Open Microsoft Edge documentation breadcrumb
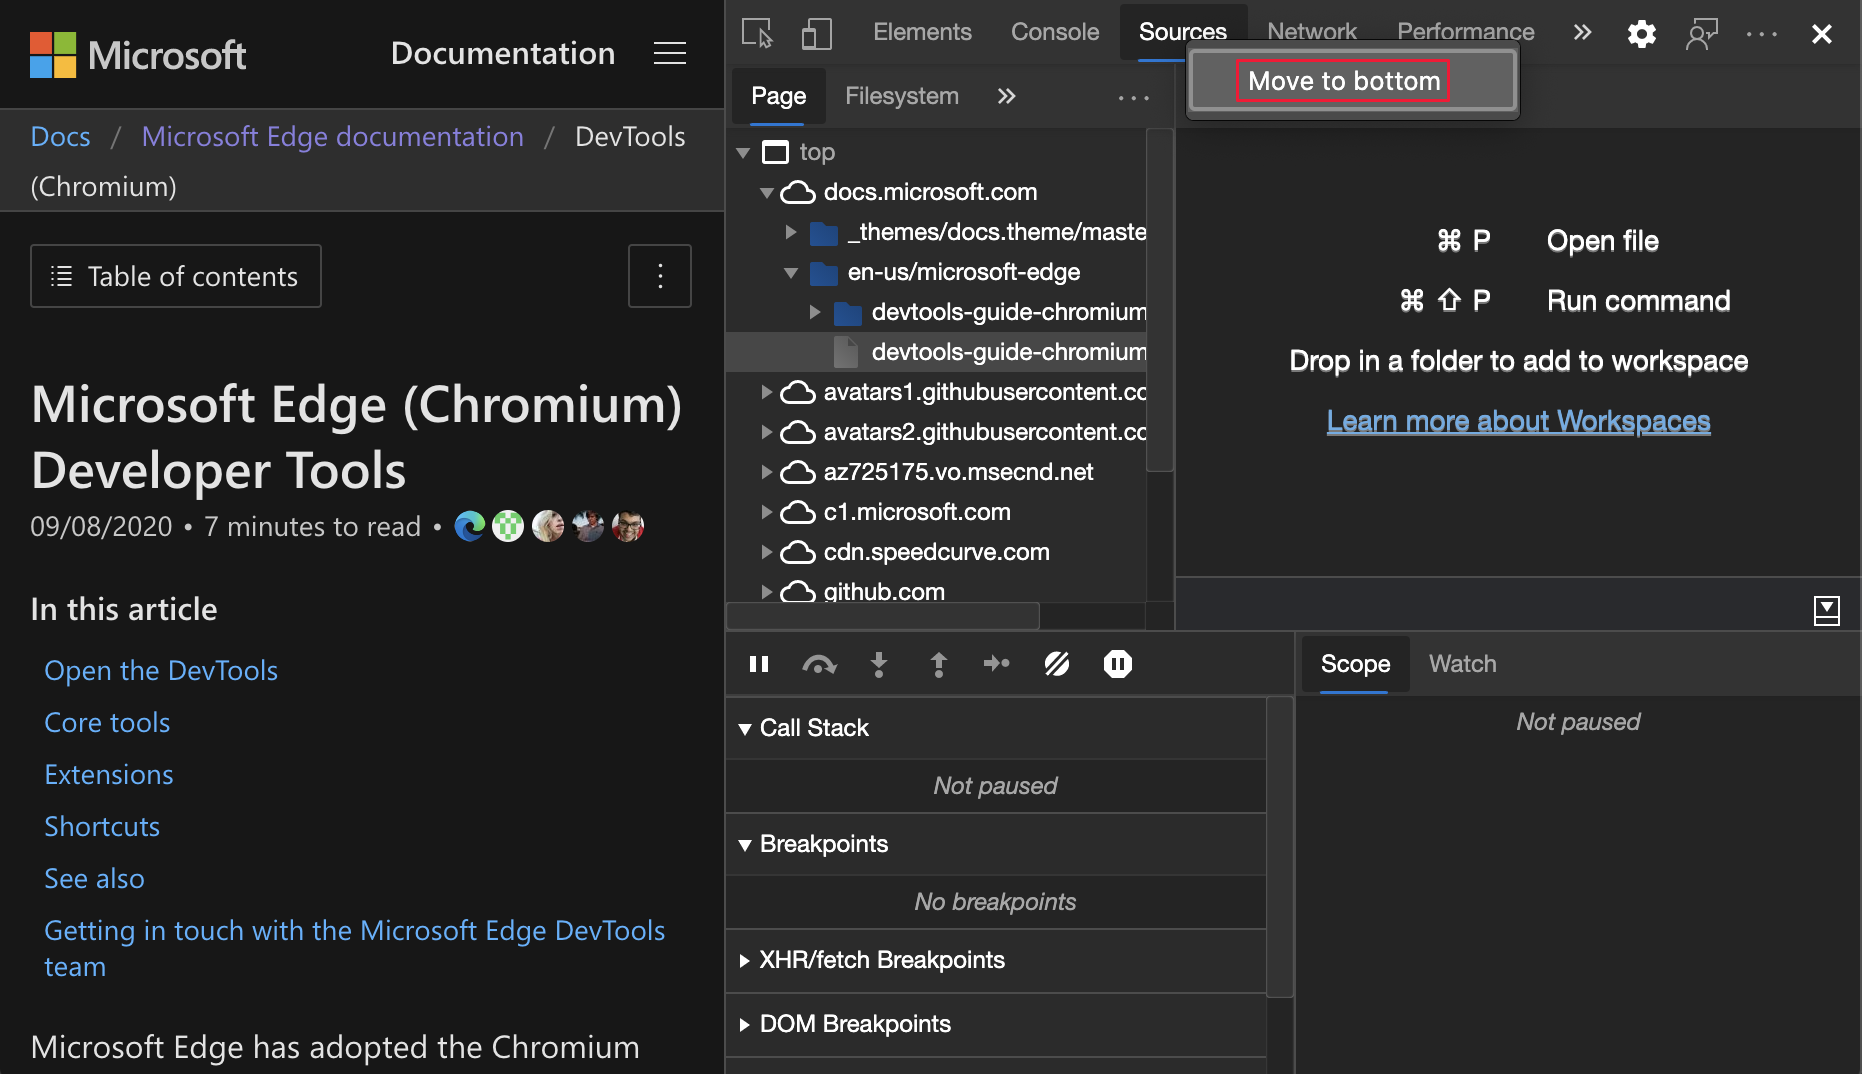The height and width of the screenshot is (1074, 1862). click(332, 136)
